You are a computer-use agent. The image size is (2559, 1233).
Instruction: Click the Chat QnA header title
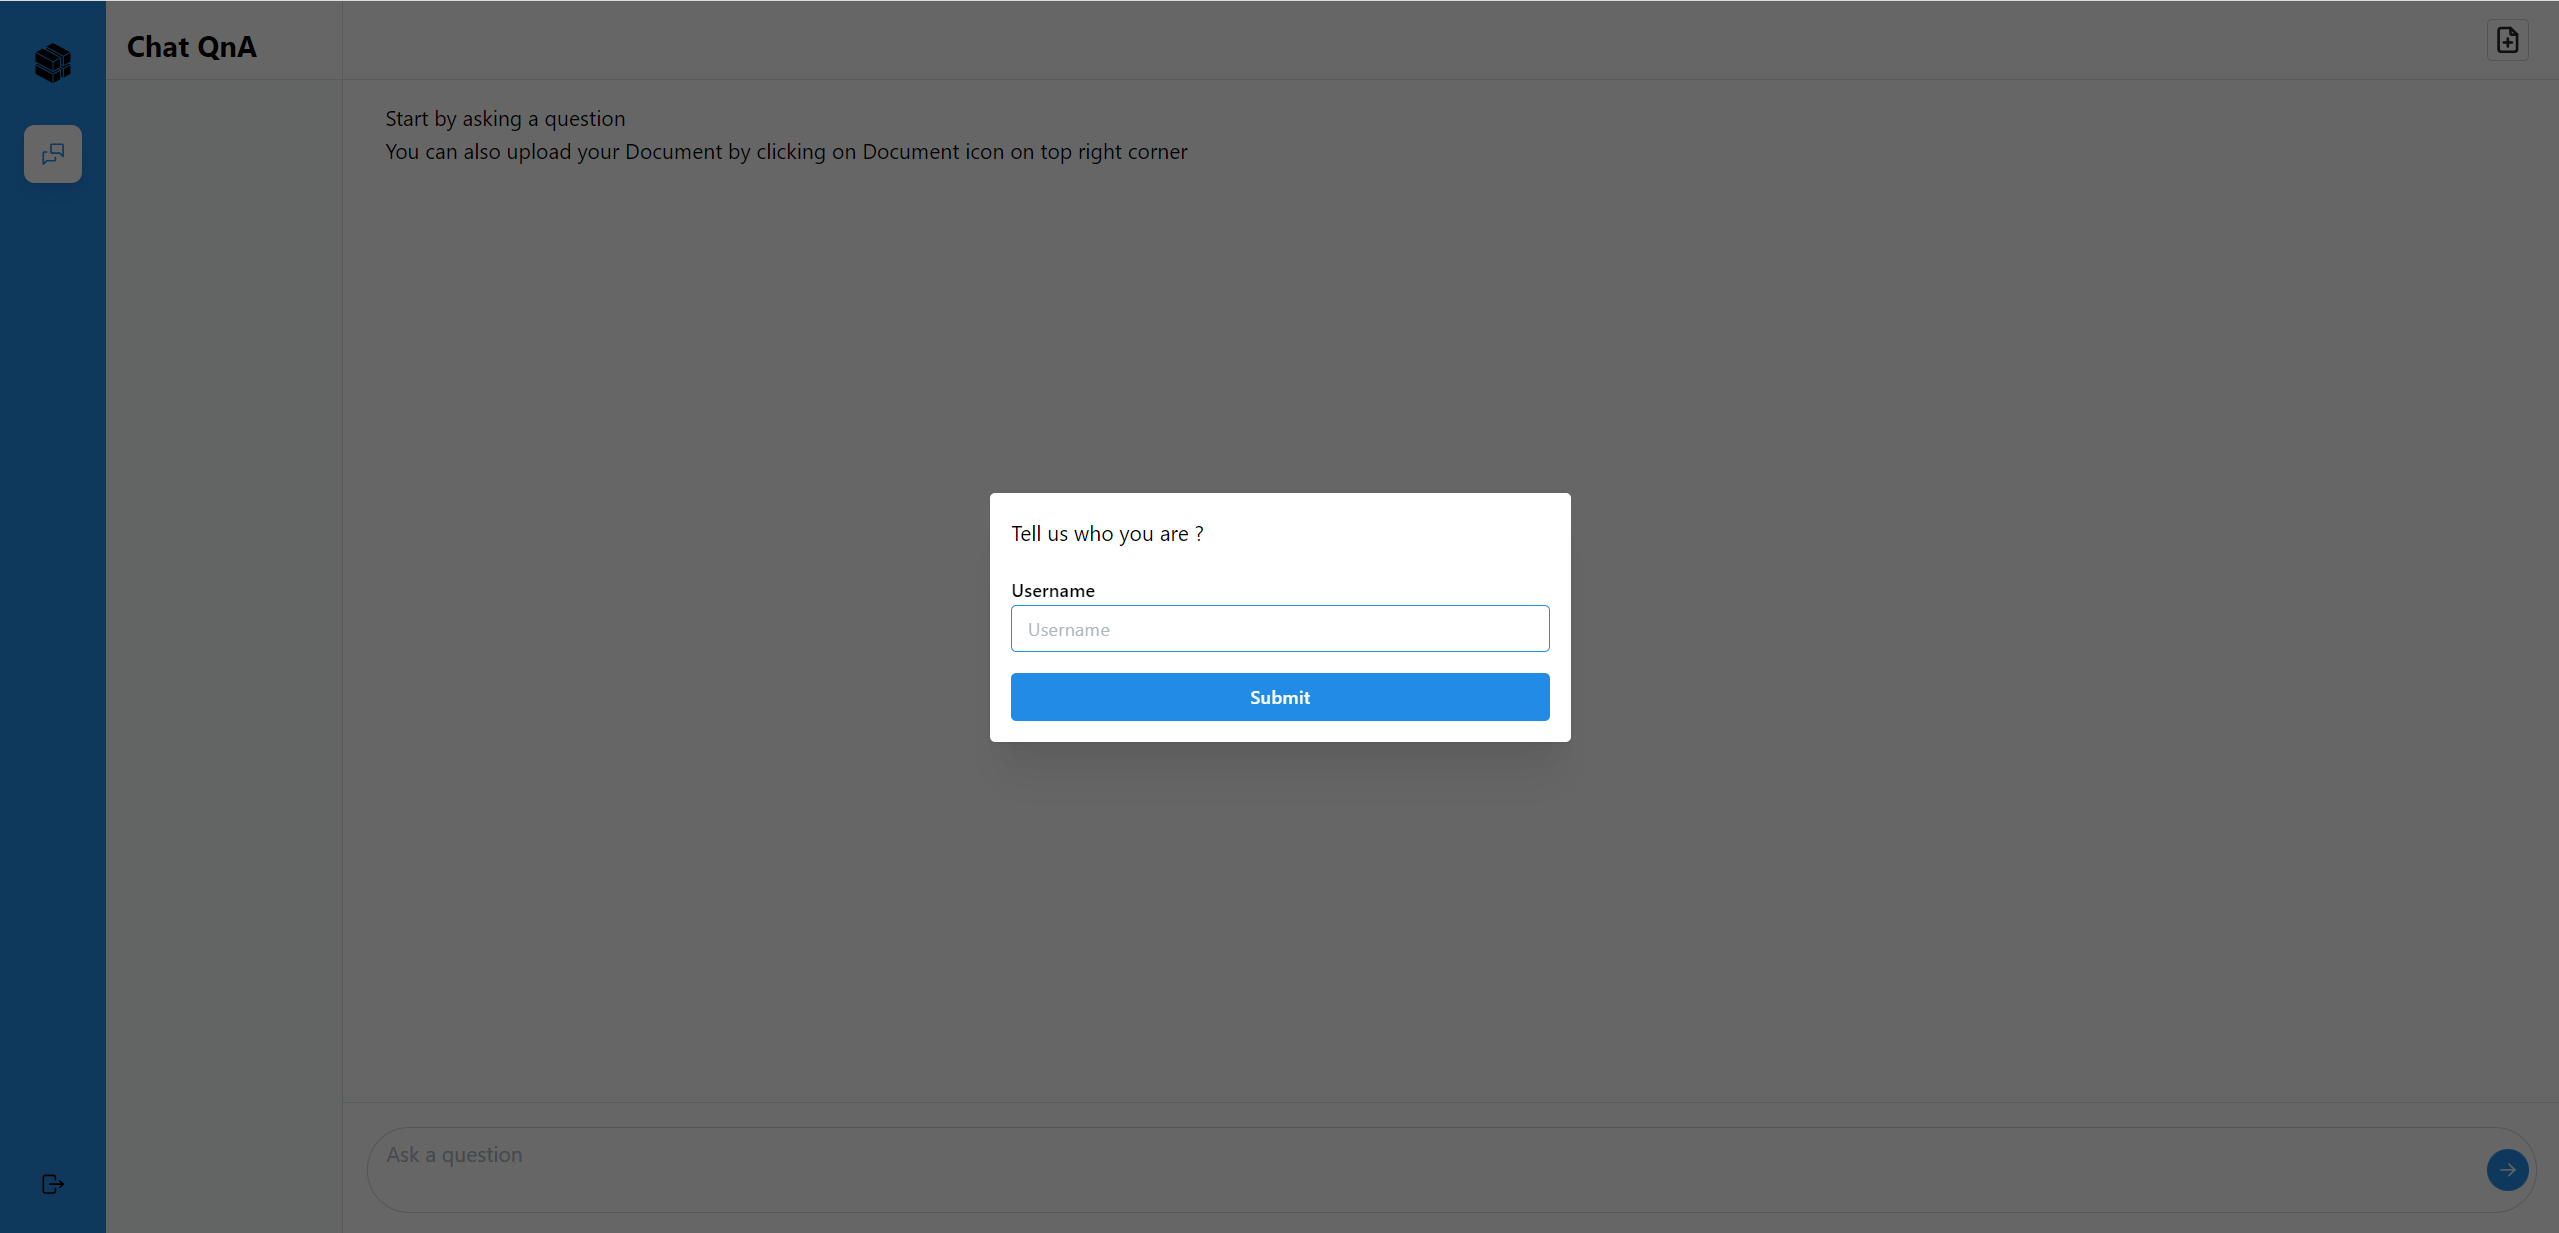191,46
